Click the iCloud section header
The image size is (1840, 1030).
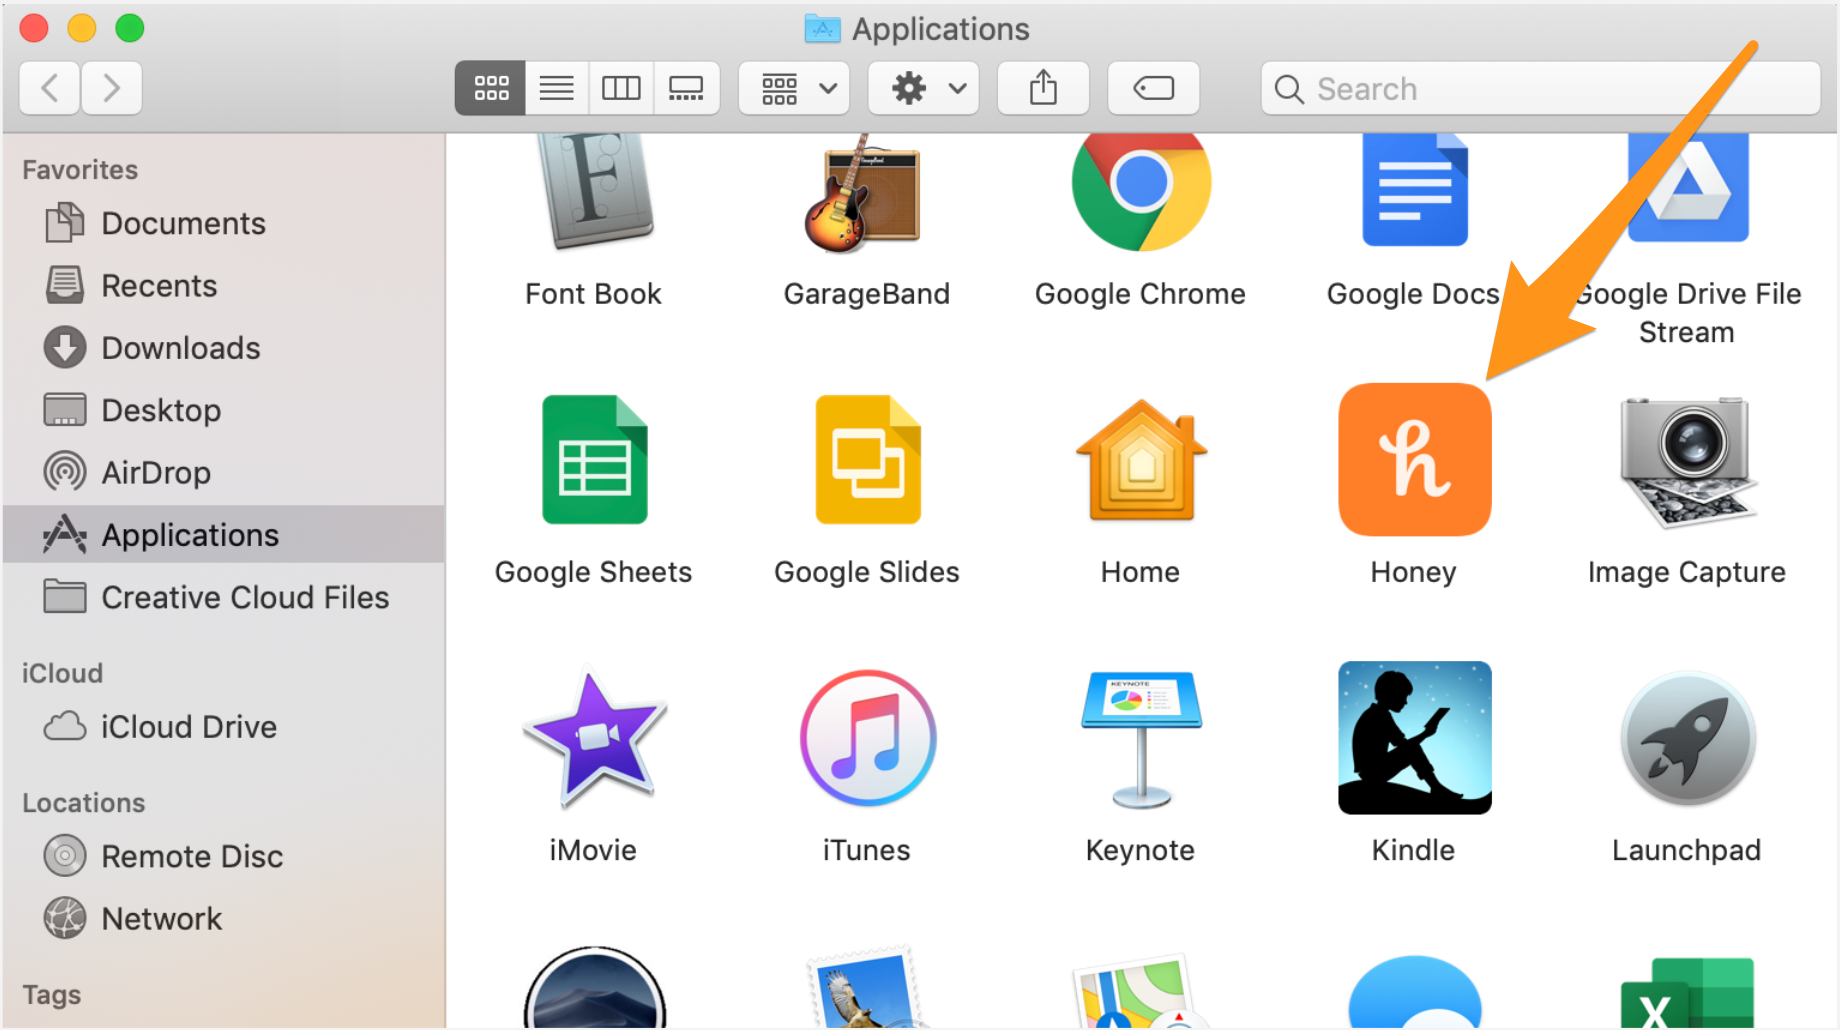(x=62, y=673)
